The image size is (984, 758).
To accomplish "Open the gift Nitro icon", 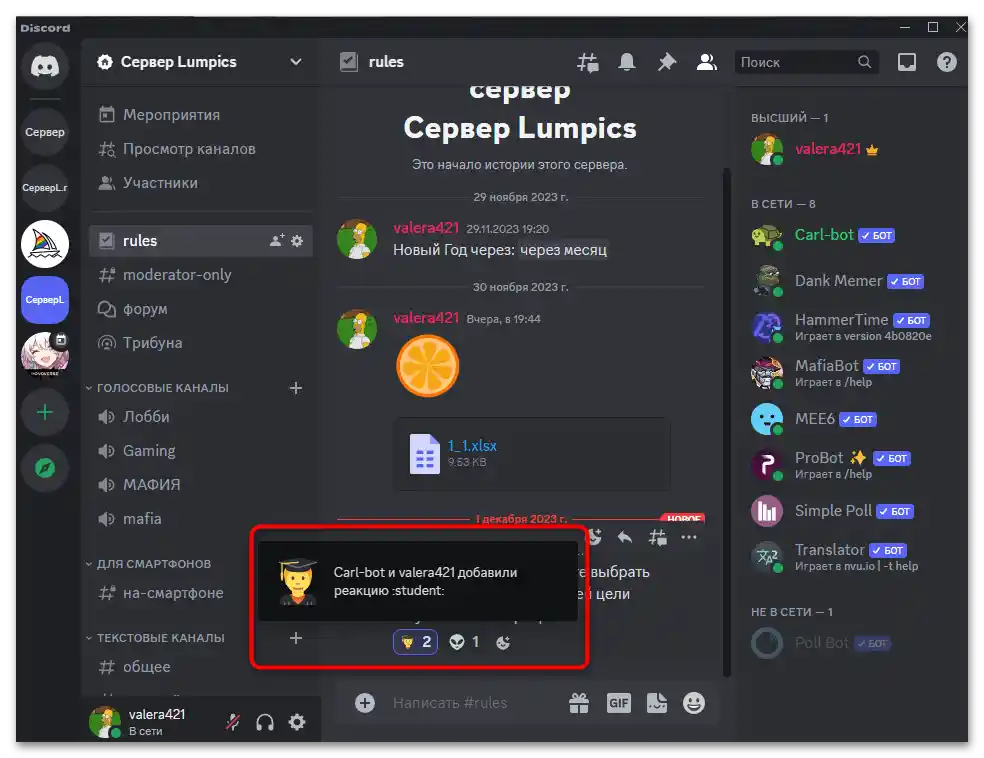I will 579,703.
